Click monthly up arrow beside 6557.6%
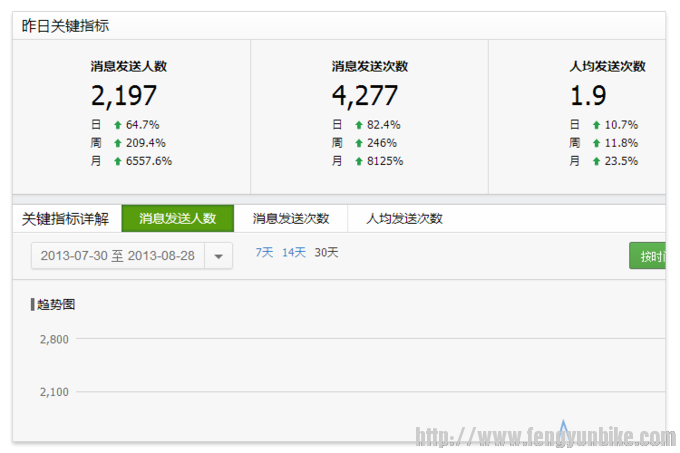Screen dimensions: 680x453 (x=117, y=161)
